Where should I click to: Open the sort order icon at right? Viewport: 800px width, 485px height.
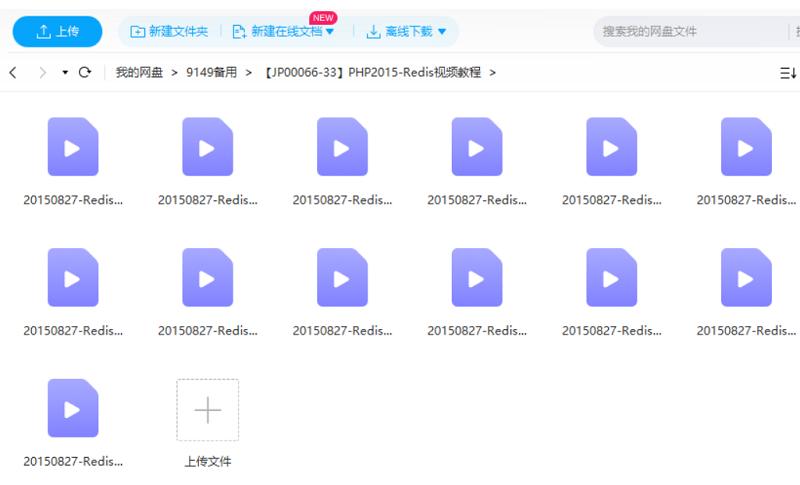pyautogui.click(x=788, y=73)
